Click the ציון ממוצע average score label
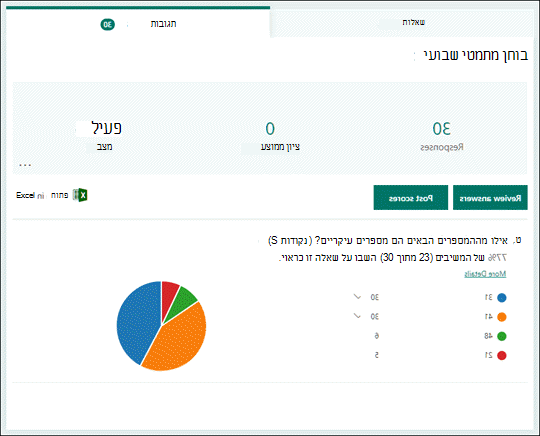This screenshot has height=436, width=540. pyautogui.click(x=280, y=147)
